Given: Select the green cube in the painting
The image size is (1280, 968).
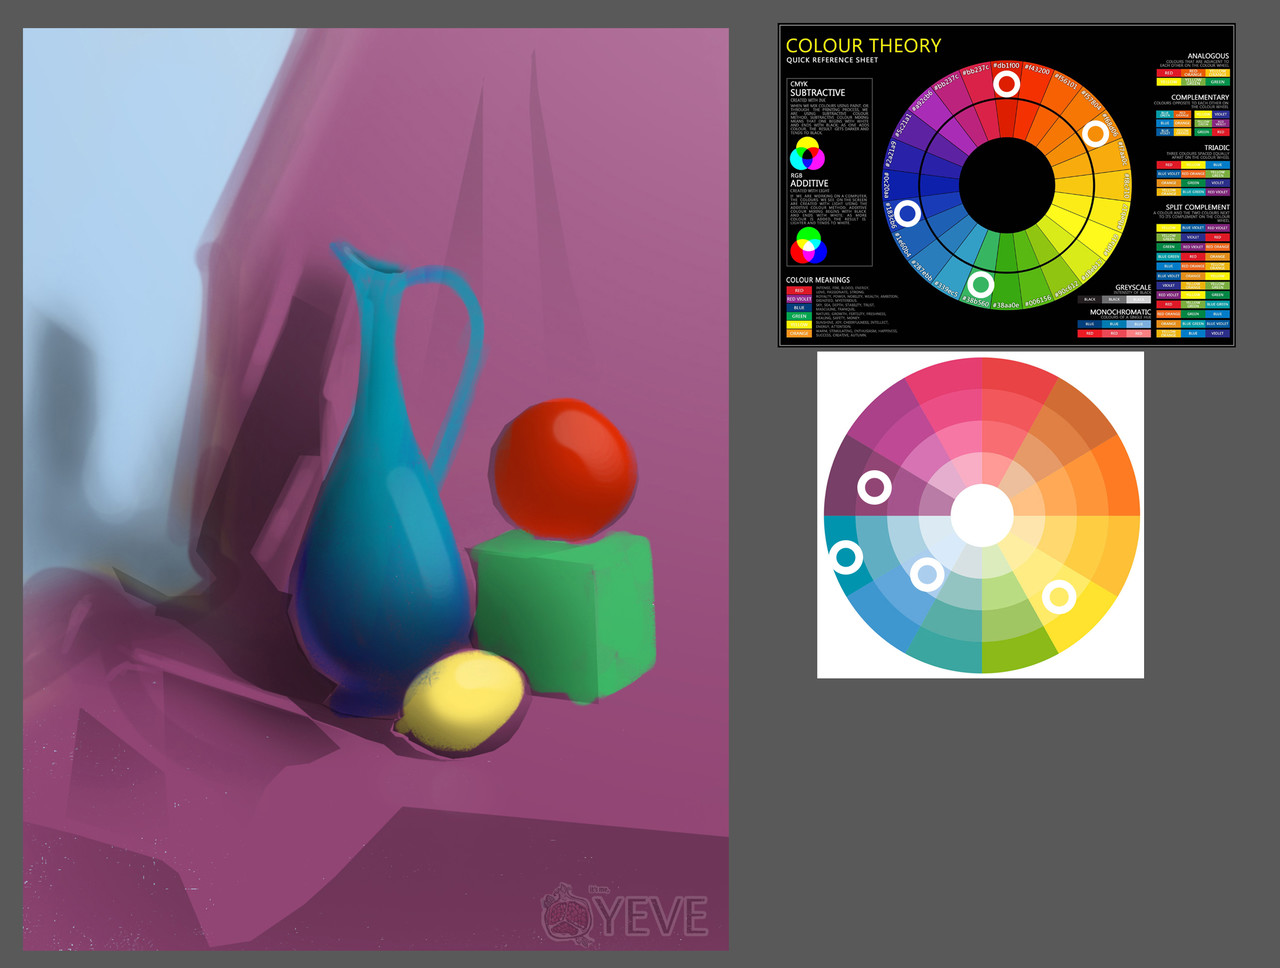Looking at the screenshot, I should click(563, 614).
